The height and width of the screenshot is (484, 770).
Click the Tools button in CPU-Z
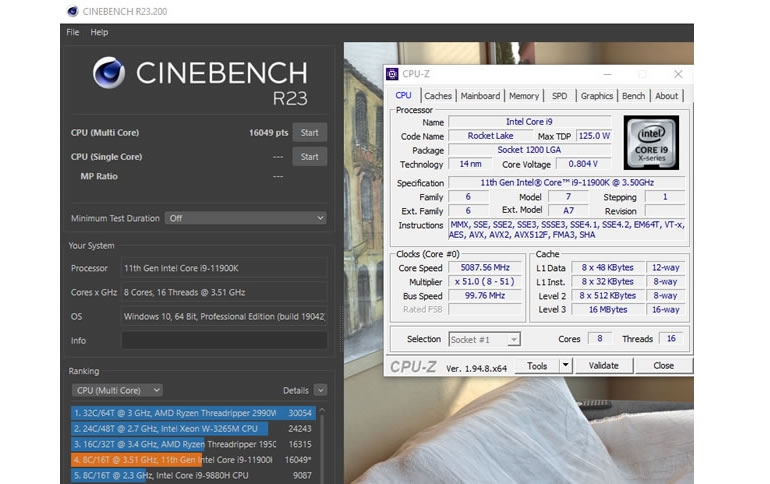pos(537,366)
